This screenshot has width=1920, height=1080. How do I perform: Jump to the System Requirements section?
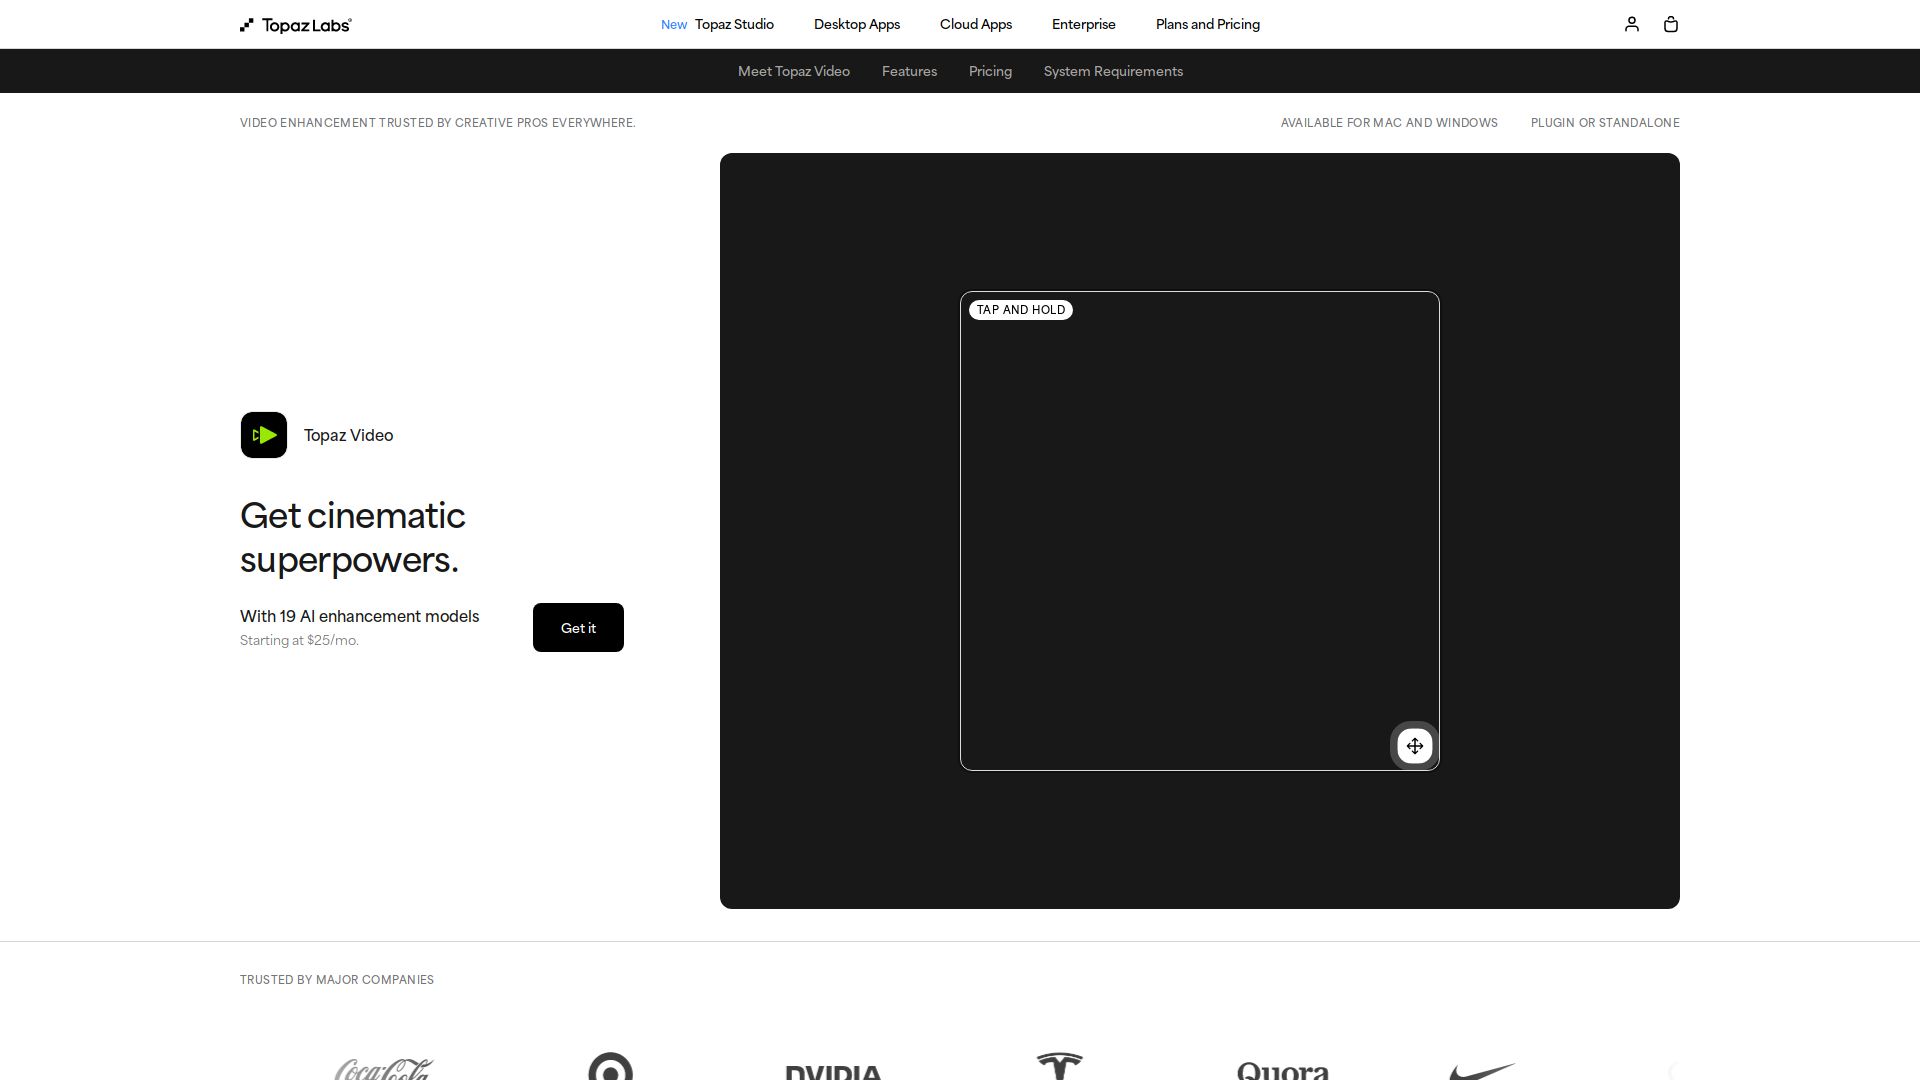(1113, 71)
